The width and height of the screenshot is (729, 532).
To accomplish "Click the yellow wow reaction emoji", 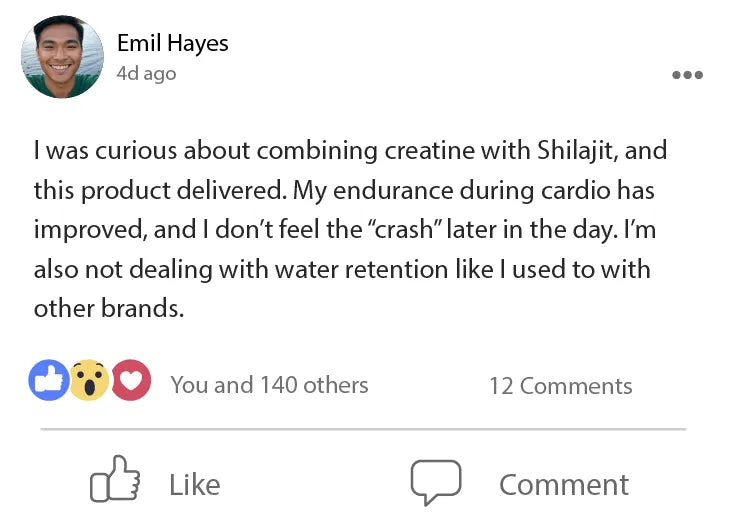I will (x=89, y=381).
